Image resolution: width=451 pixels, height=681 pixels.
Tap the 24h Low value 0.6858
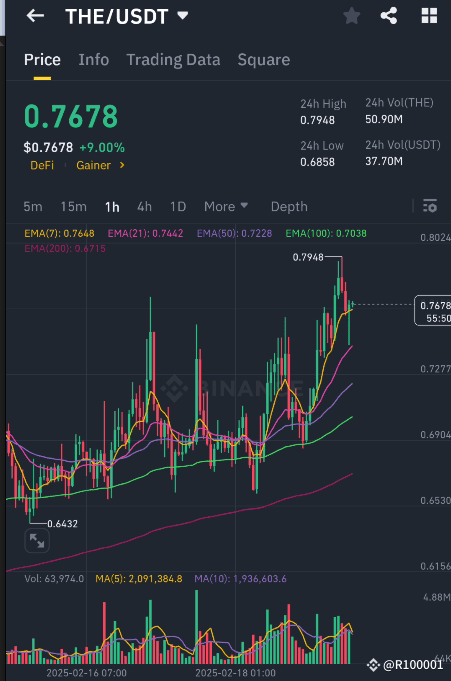tap(317, 162)
